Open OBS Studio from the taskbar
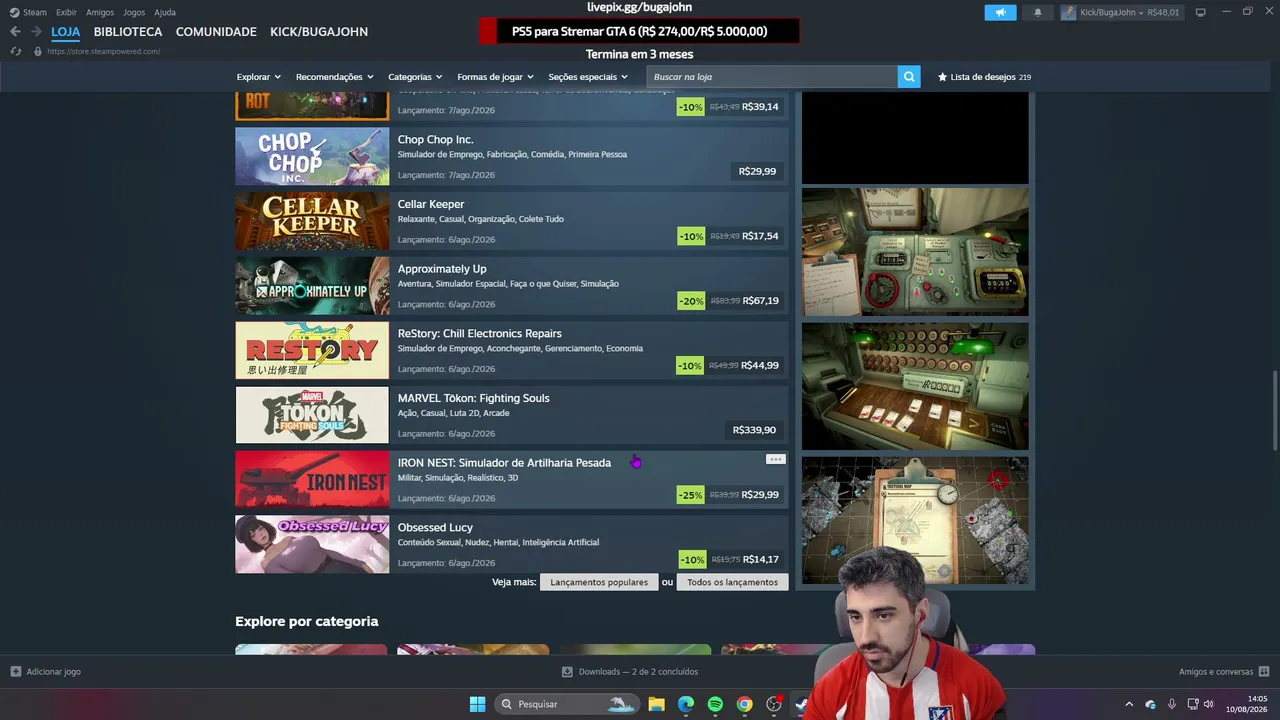The image size is (1280, 720). [x=773, y=704]
